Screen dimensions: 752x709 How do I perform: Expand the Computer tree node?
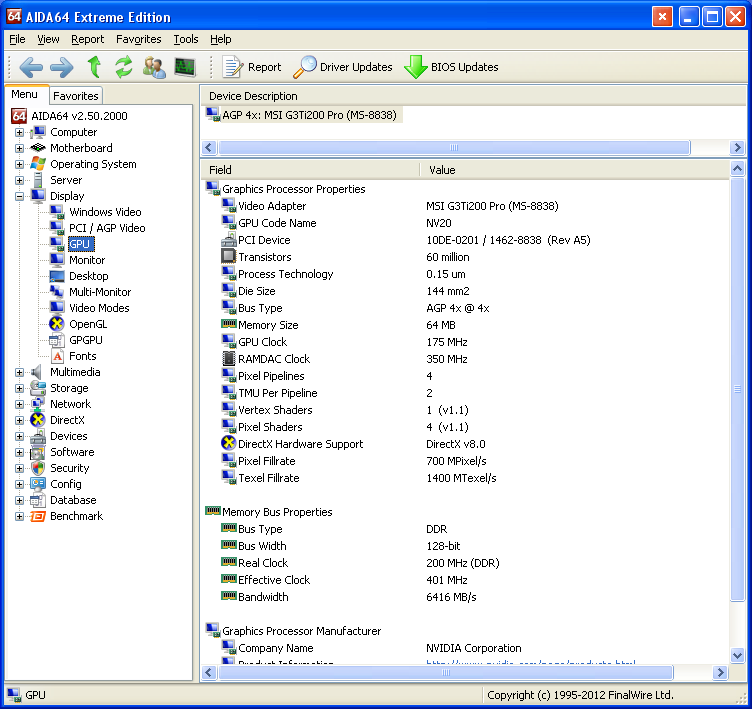coord(19,132)
